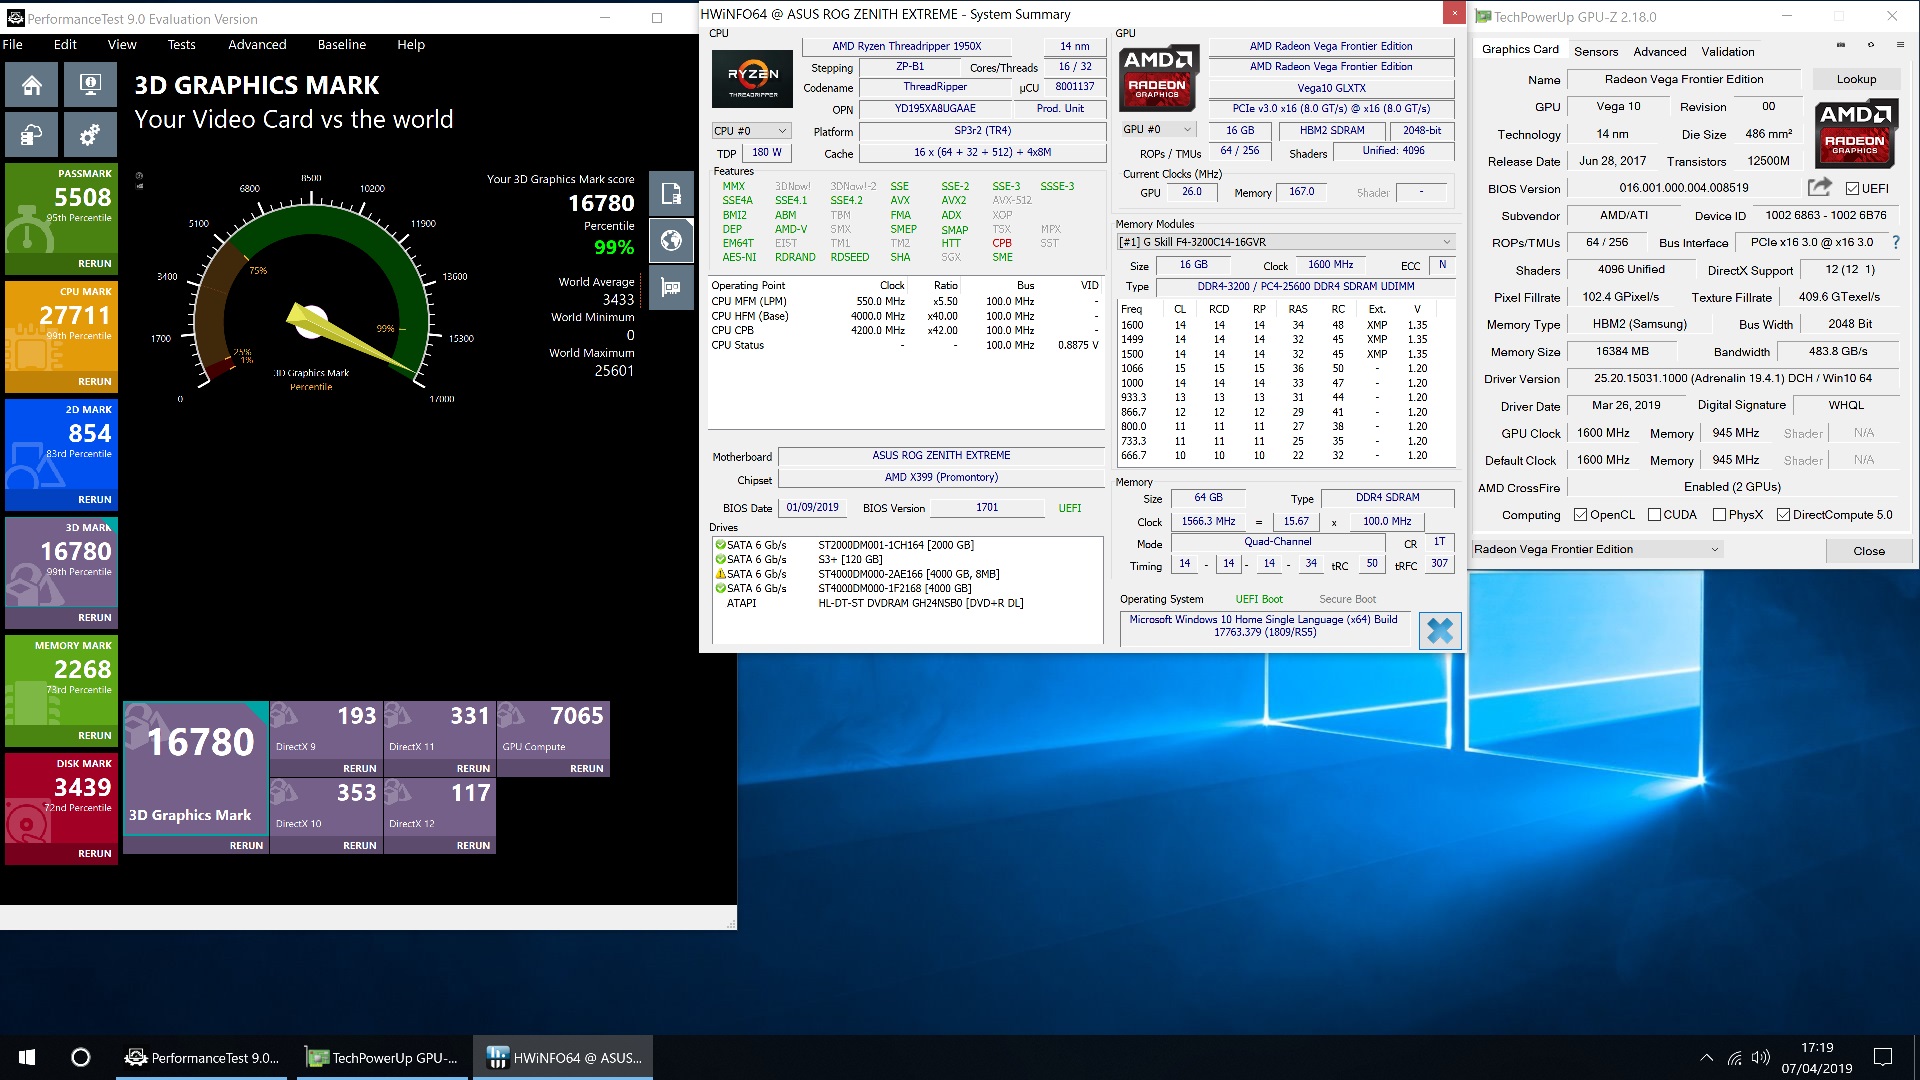Screen dimensions: 1920x1080
Task: Click the Cortana circle icon on the taskbar
Action: point(81,1057)
